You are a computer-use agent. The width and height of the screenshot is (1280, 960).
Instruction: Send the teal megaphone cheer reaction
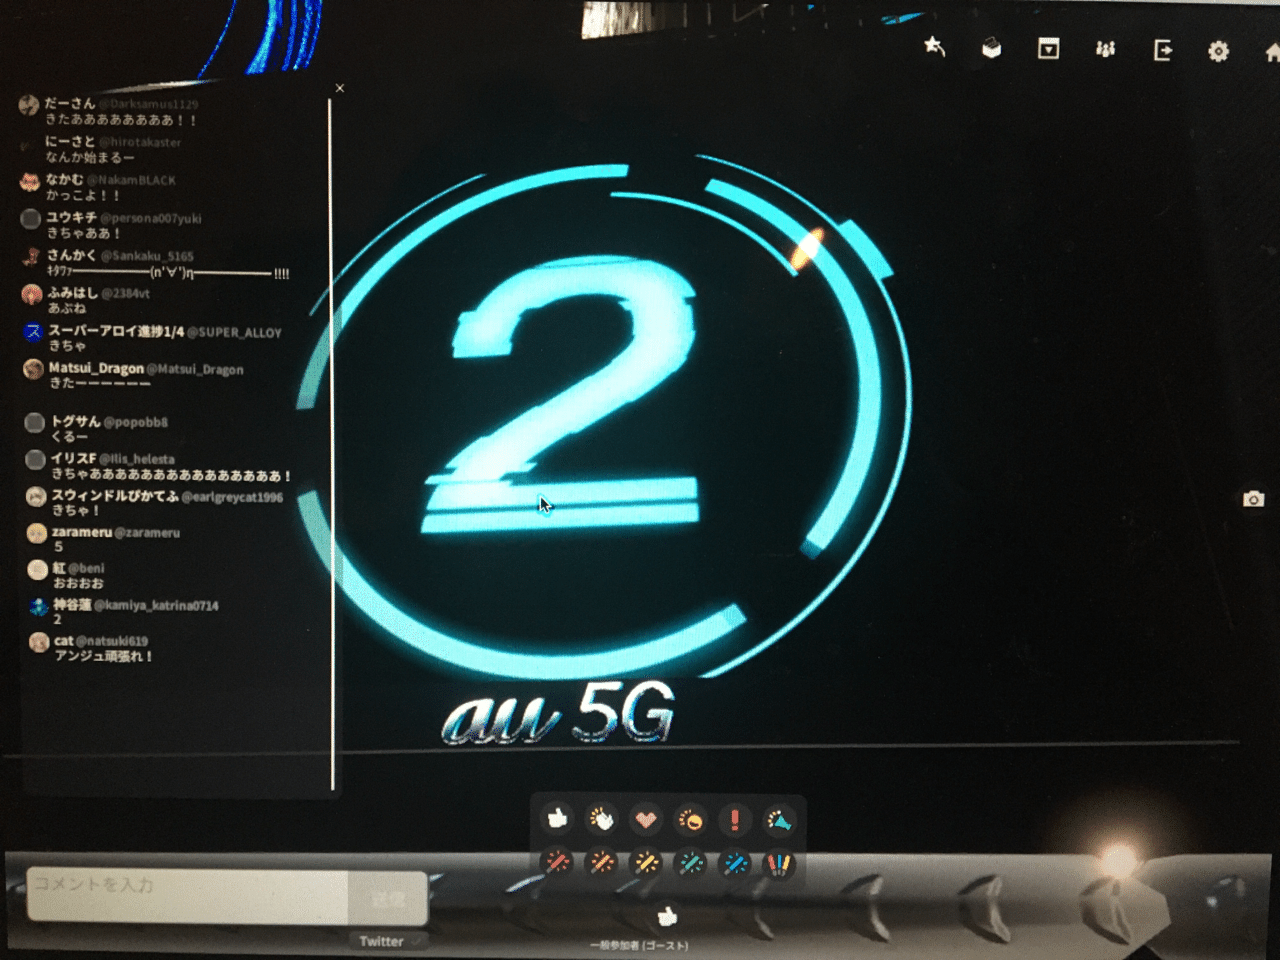coord(779,821)
